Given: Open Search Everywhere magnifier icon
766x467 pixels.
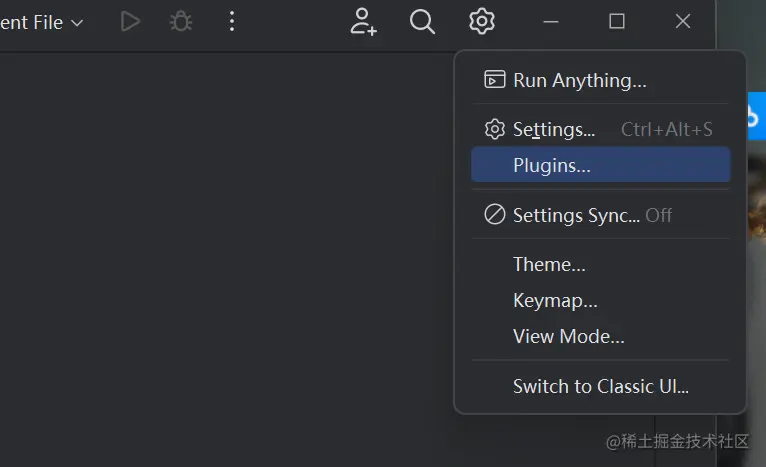Looking at the screenshot, I should click(x=423, y=21).
